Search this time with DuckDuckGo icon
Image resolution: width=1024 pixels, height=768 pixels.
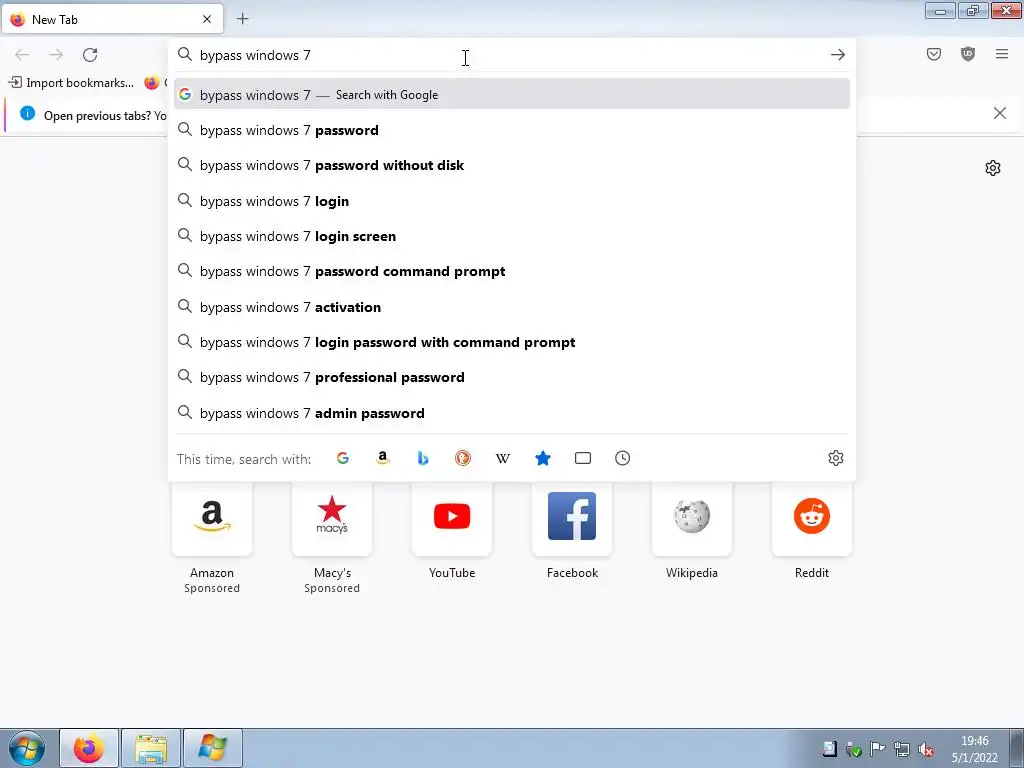click(463, 458)
